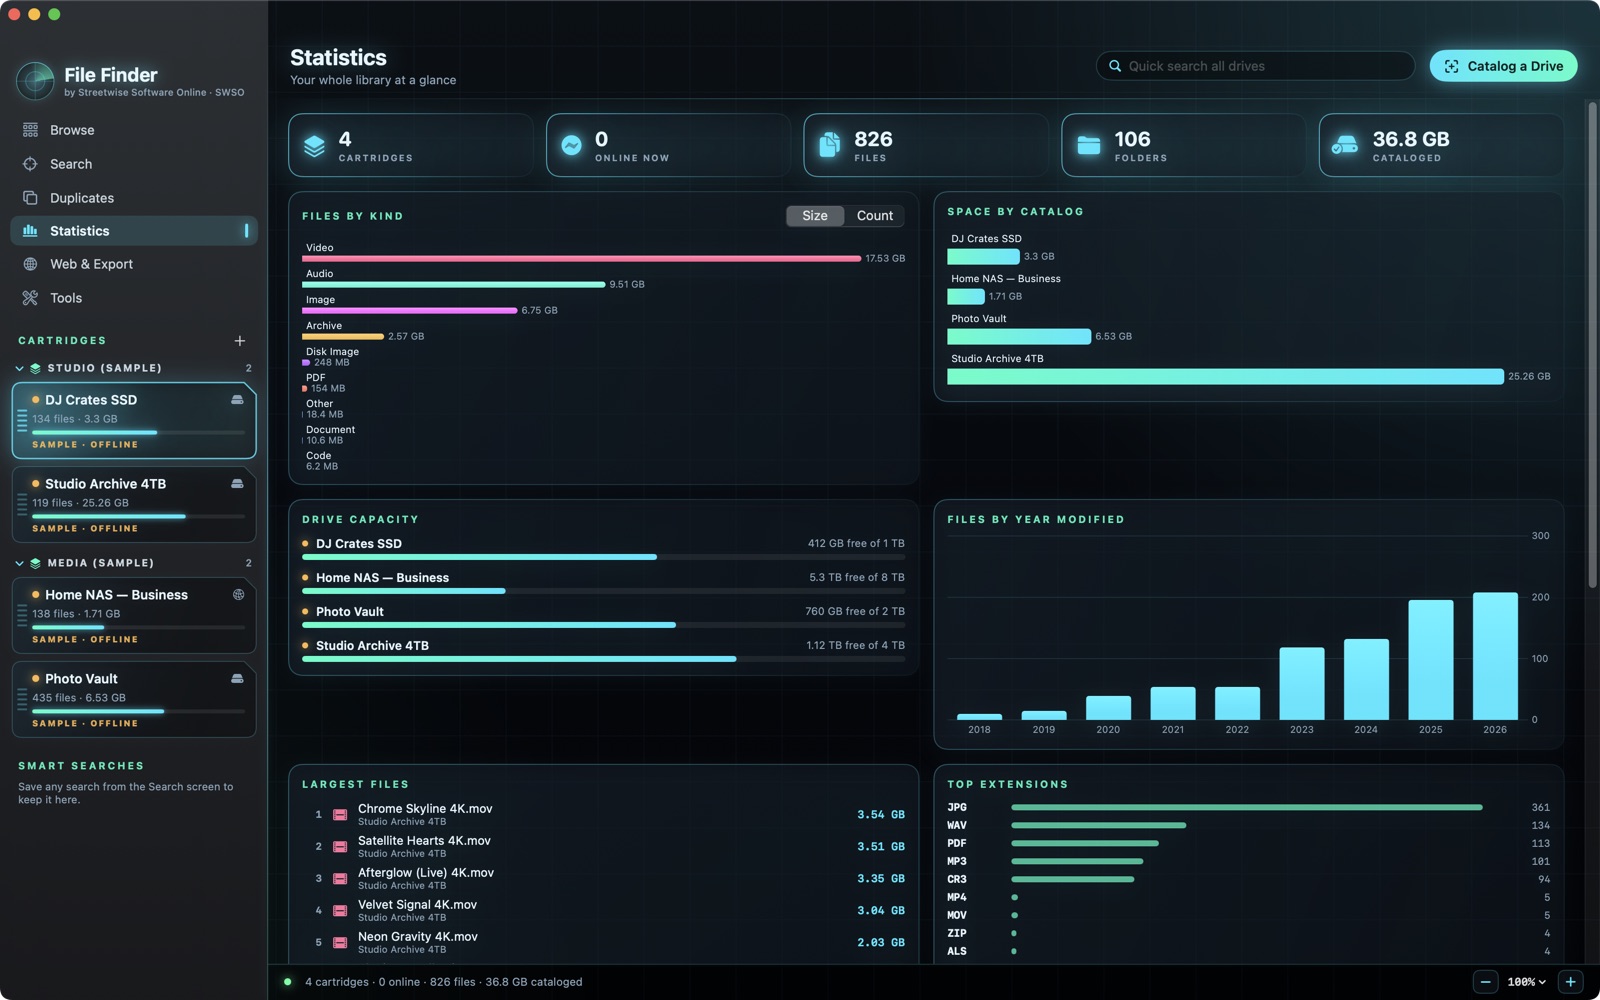Open the Search section
Image resolution: width=1600 pixels, height=1000 pixels.
(x=134, y=164)
